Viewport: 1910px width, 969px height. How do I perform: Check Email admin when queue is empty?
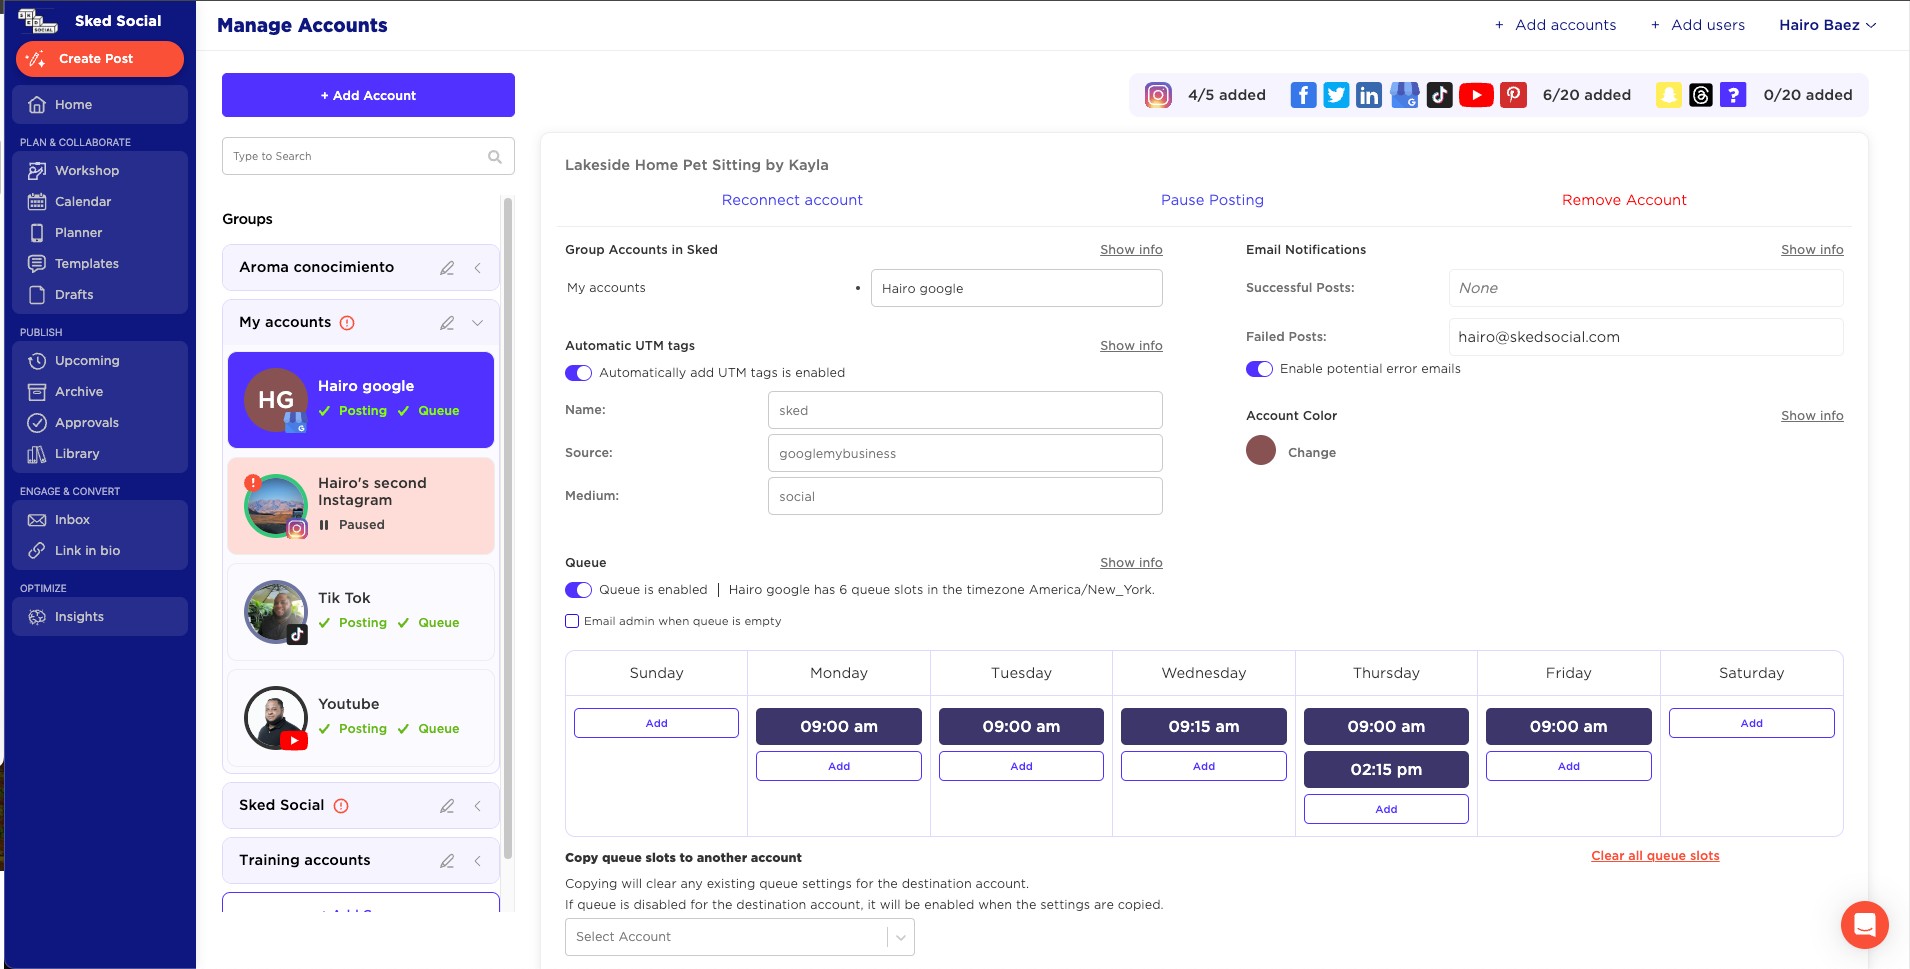coord(572,621)
